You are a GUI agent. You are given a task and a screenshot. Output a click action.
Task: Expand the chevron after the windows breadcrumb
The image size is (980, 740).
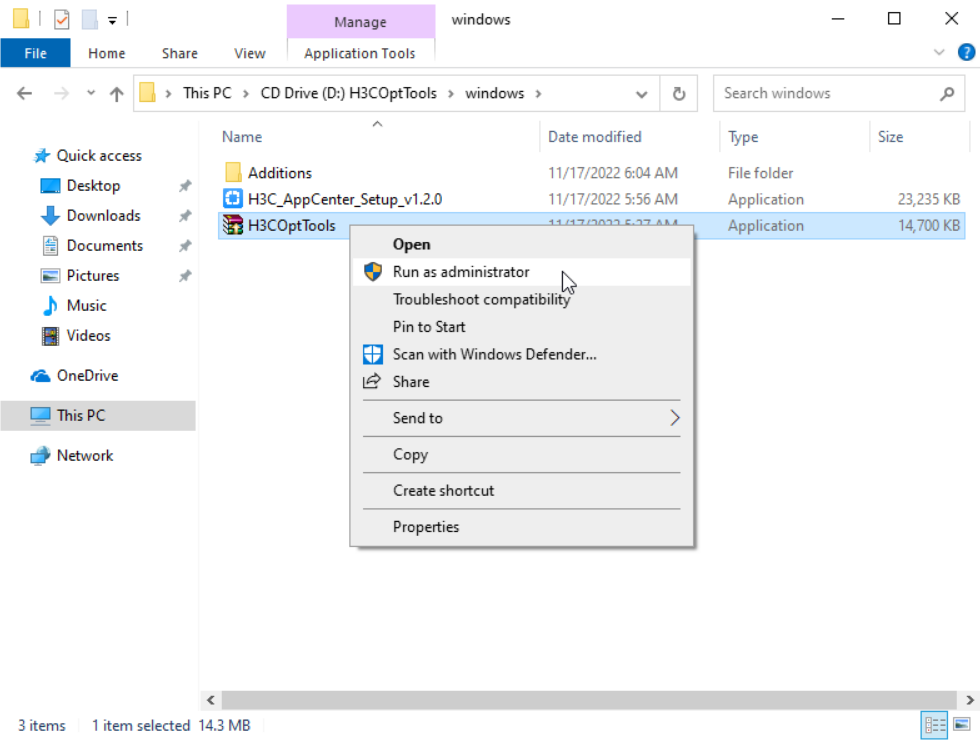[538, 94]
